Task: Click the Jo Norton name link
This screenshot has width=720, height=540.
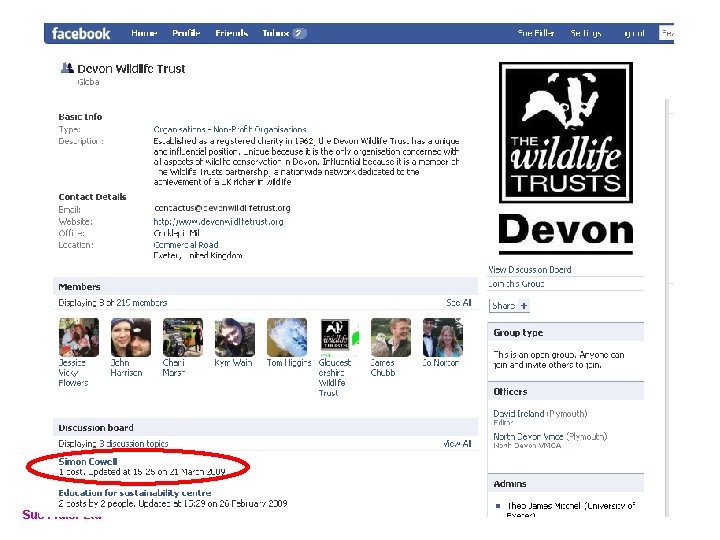Action: [x=440, y=363]
